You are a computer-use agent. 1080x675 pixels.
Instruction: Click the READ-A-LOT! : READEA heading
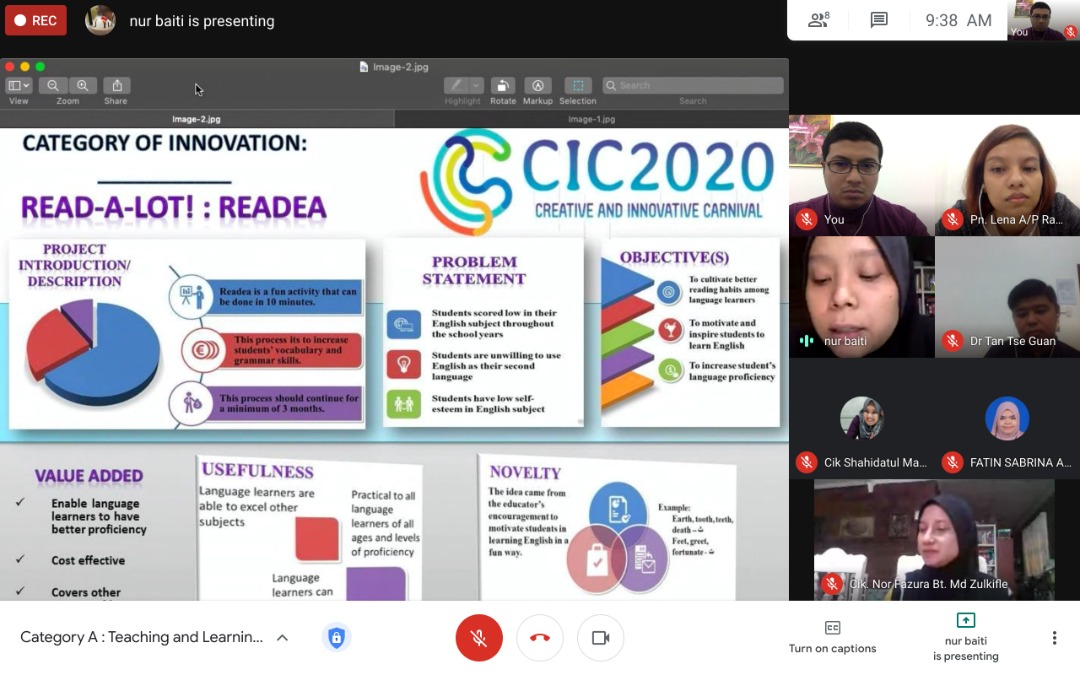coord(174,208)
